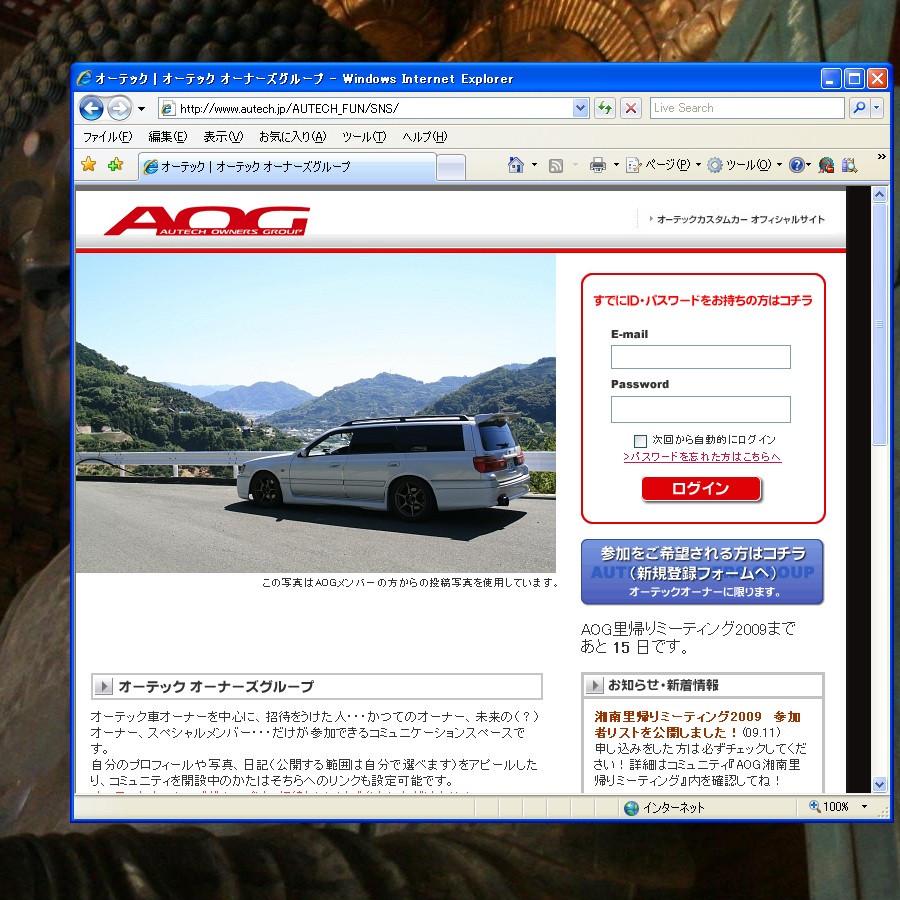Click the RSS feeds icon
The width and height of the screenshot is (900, 900).
pos(556,166)
